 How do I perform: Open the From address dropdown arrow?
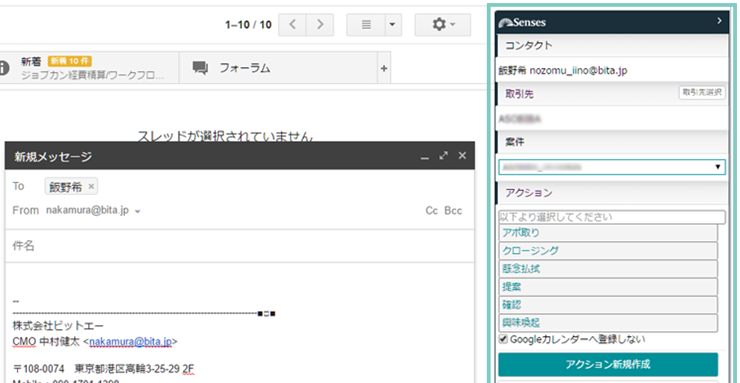click(x=137, y=212)
